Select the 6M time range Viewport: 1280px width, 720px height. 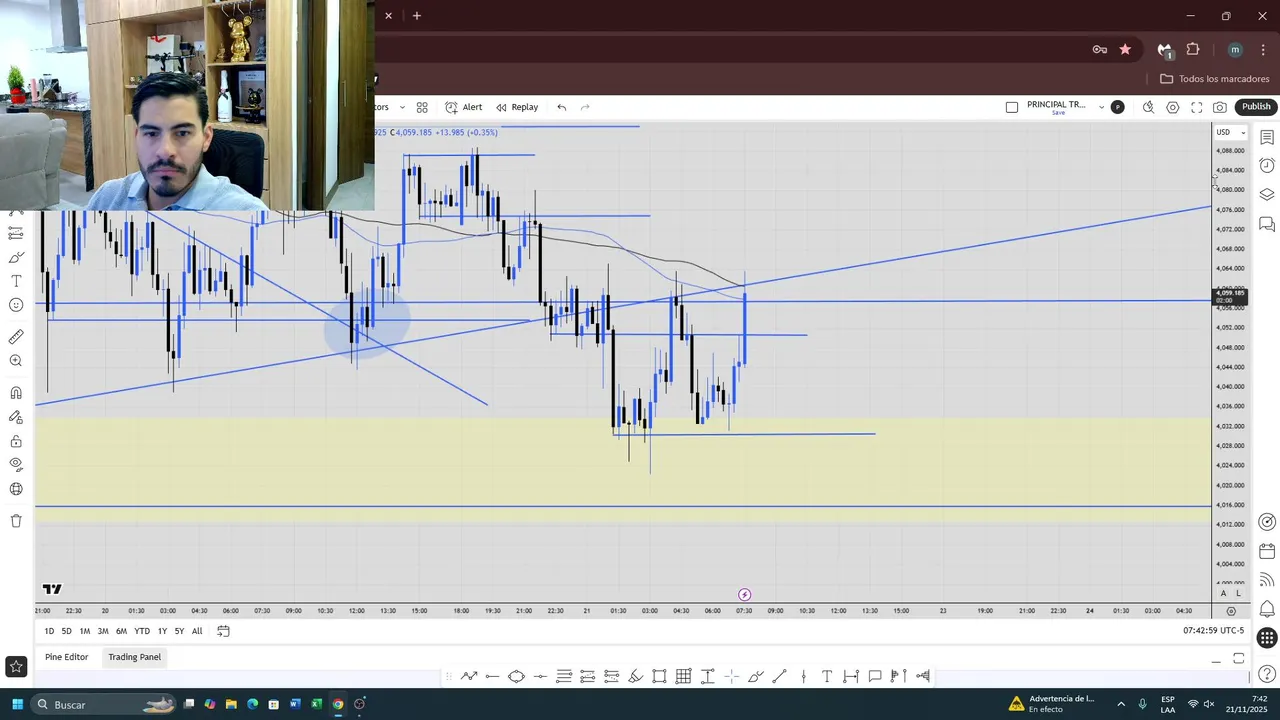point(121,631)
